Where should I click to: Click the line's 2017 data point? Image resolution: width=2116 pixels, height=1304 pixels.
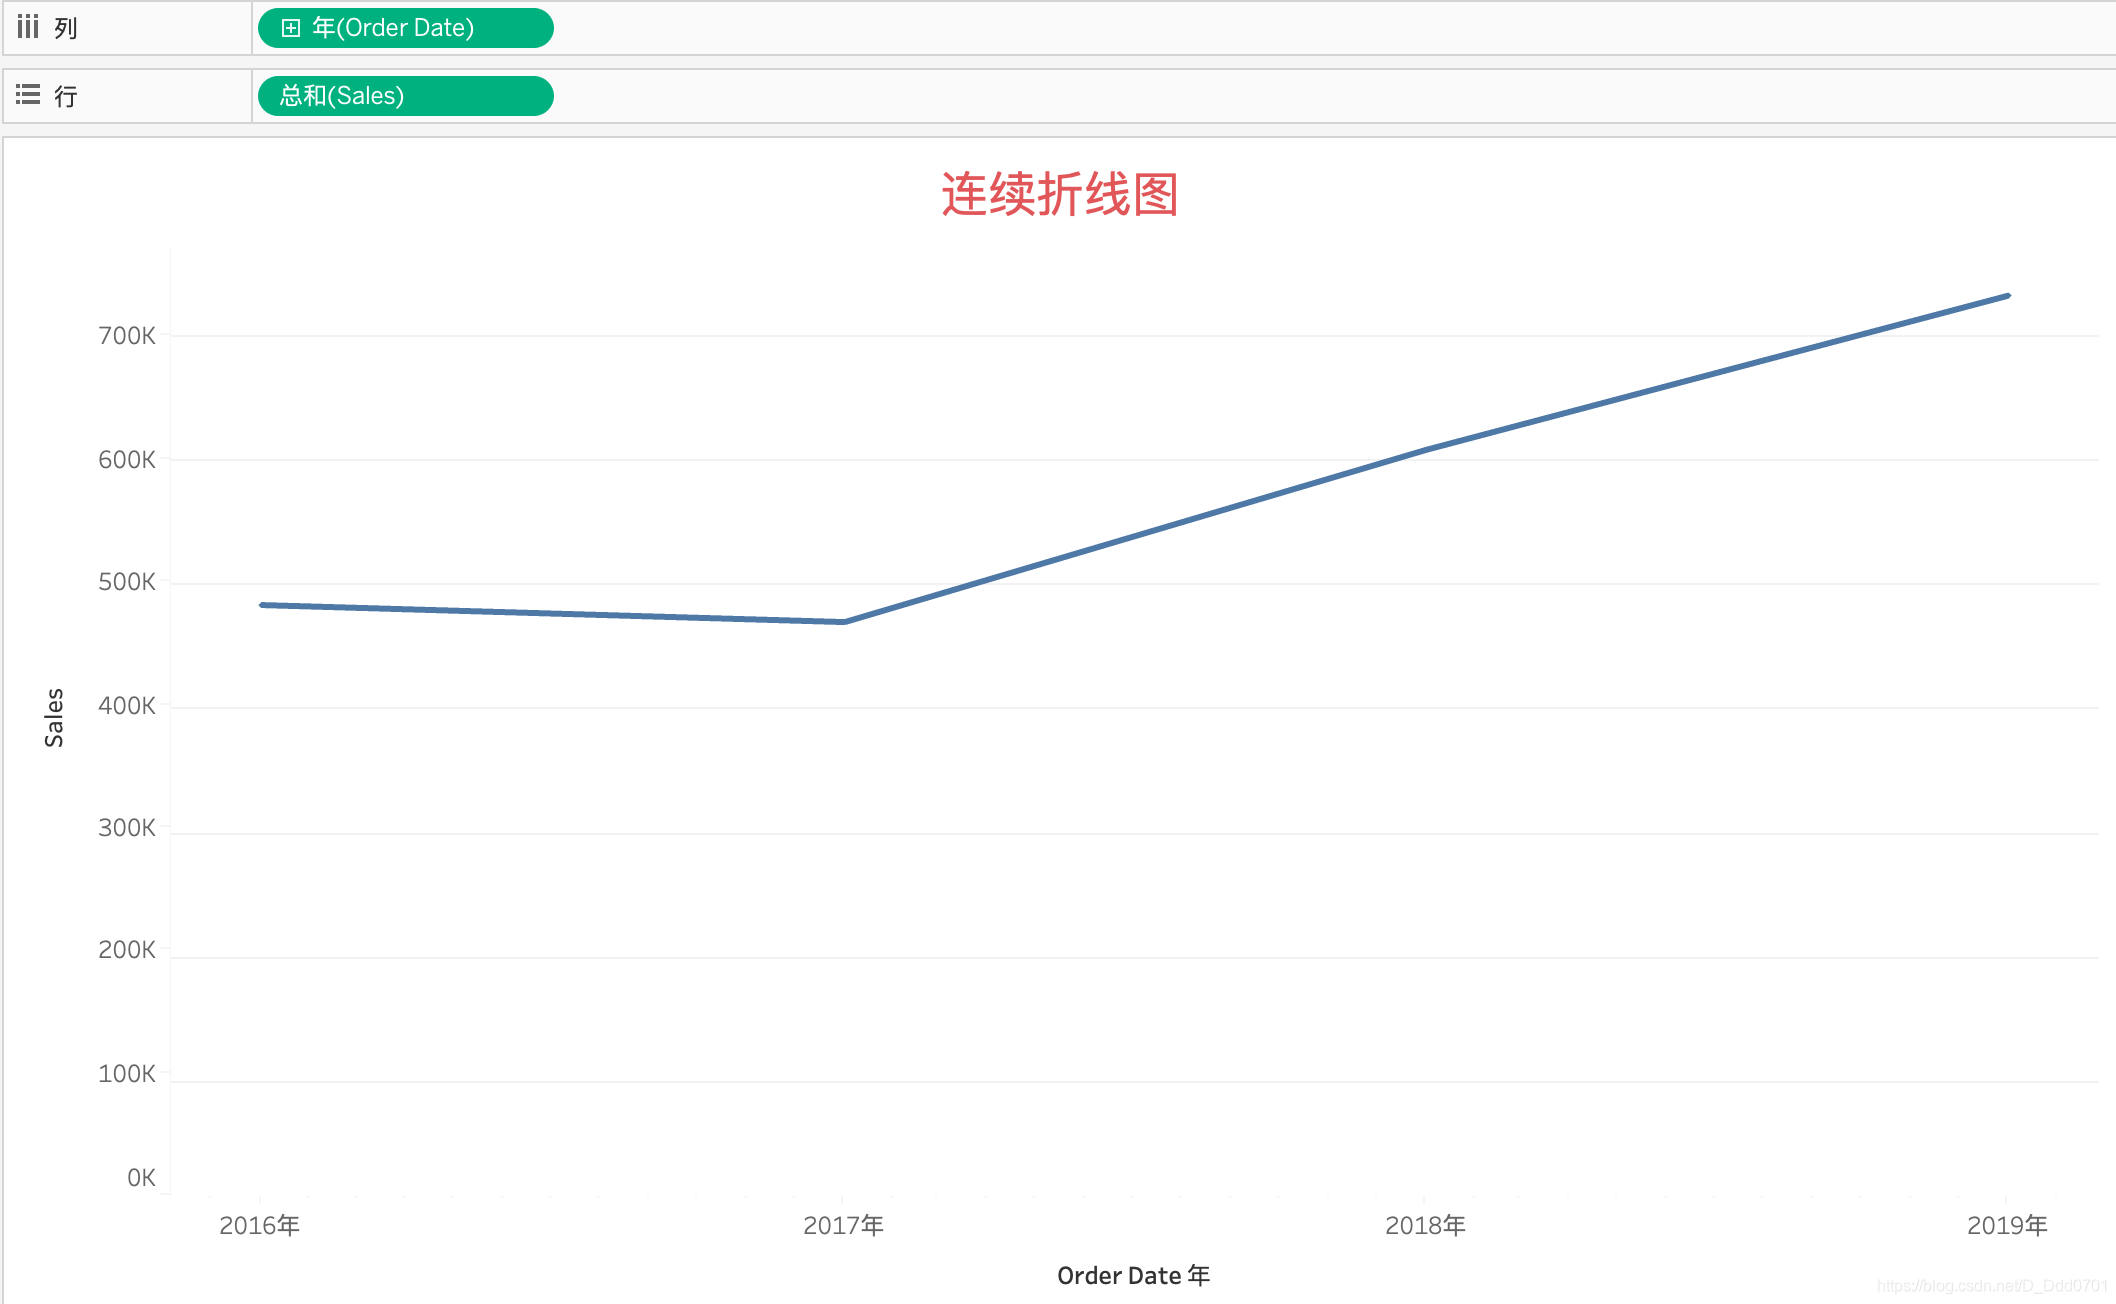pos(844,622)
